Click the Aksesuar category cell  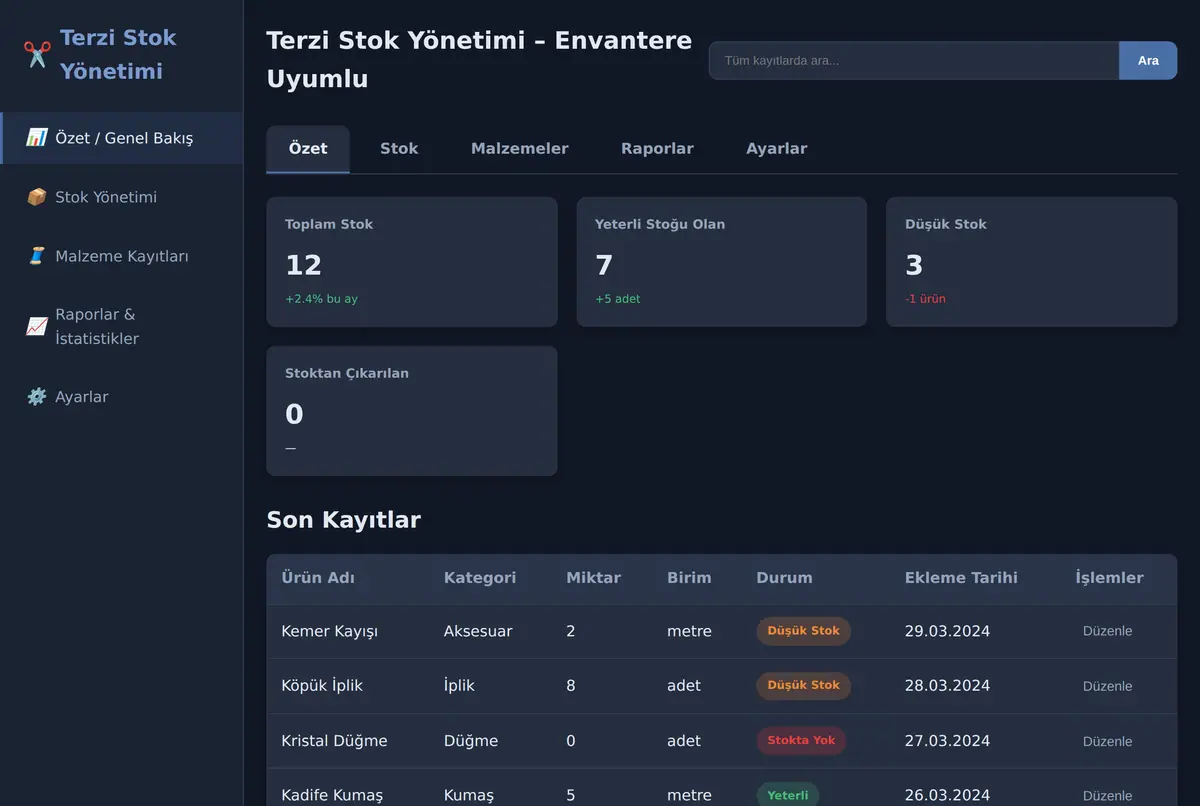[478, 631]
